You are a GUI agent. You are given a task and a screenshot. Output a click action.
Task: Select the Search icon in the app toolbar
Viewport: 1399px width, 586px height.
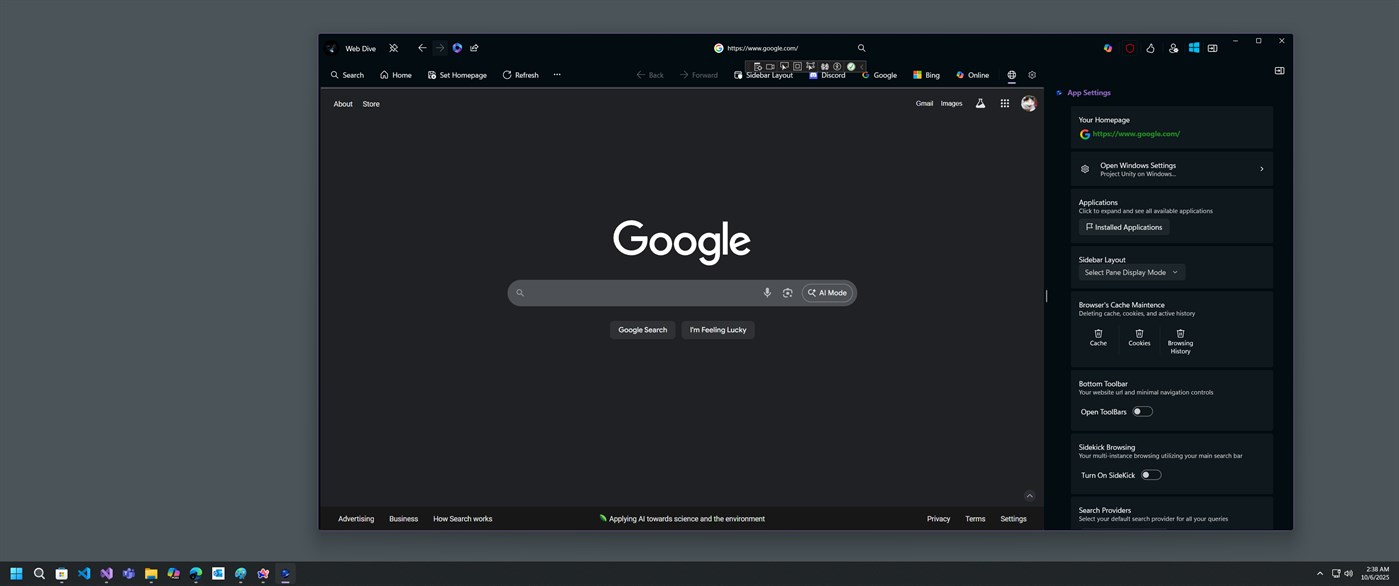[x=335, y=75]
